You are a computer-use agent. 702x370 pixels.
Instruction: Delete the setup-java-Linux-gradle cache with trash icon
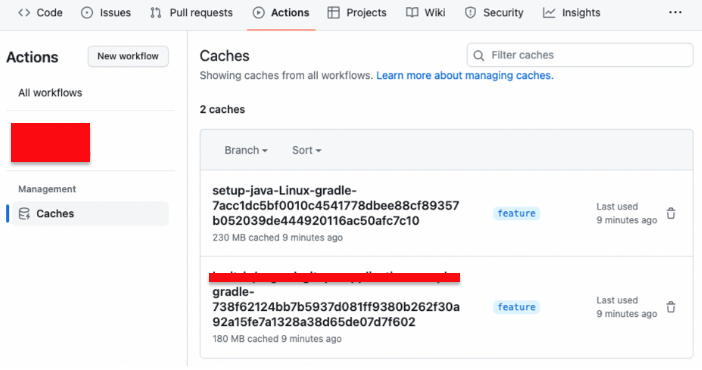click(671, 213)
